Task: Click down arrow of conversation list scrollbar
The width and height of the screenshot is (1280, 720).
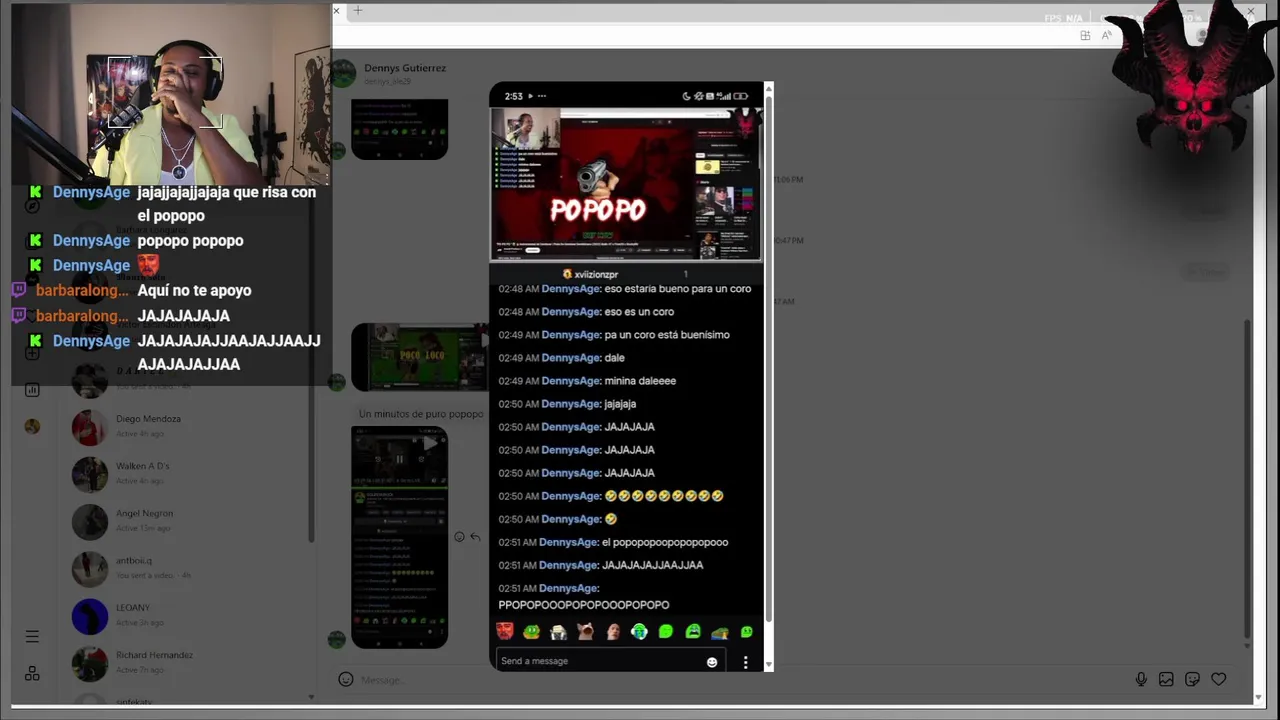Action: [311, 697]
